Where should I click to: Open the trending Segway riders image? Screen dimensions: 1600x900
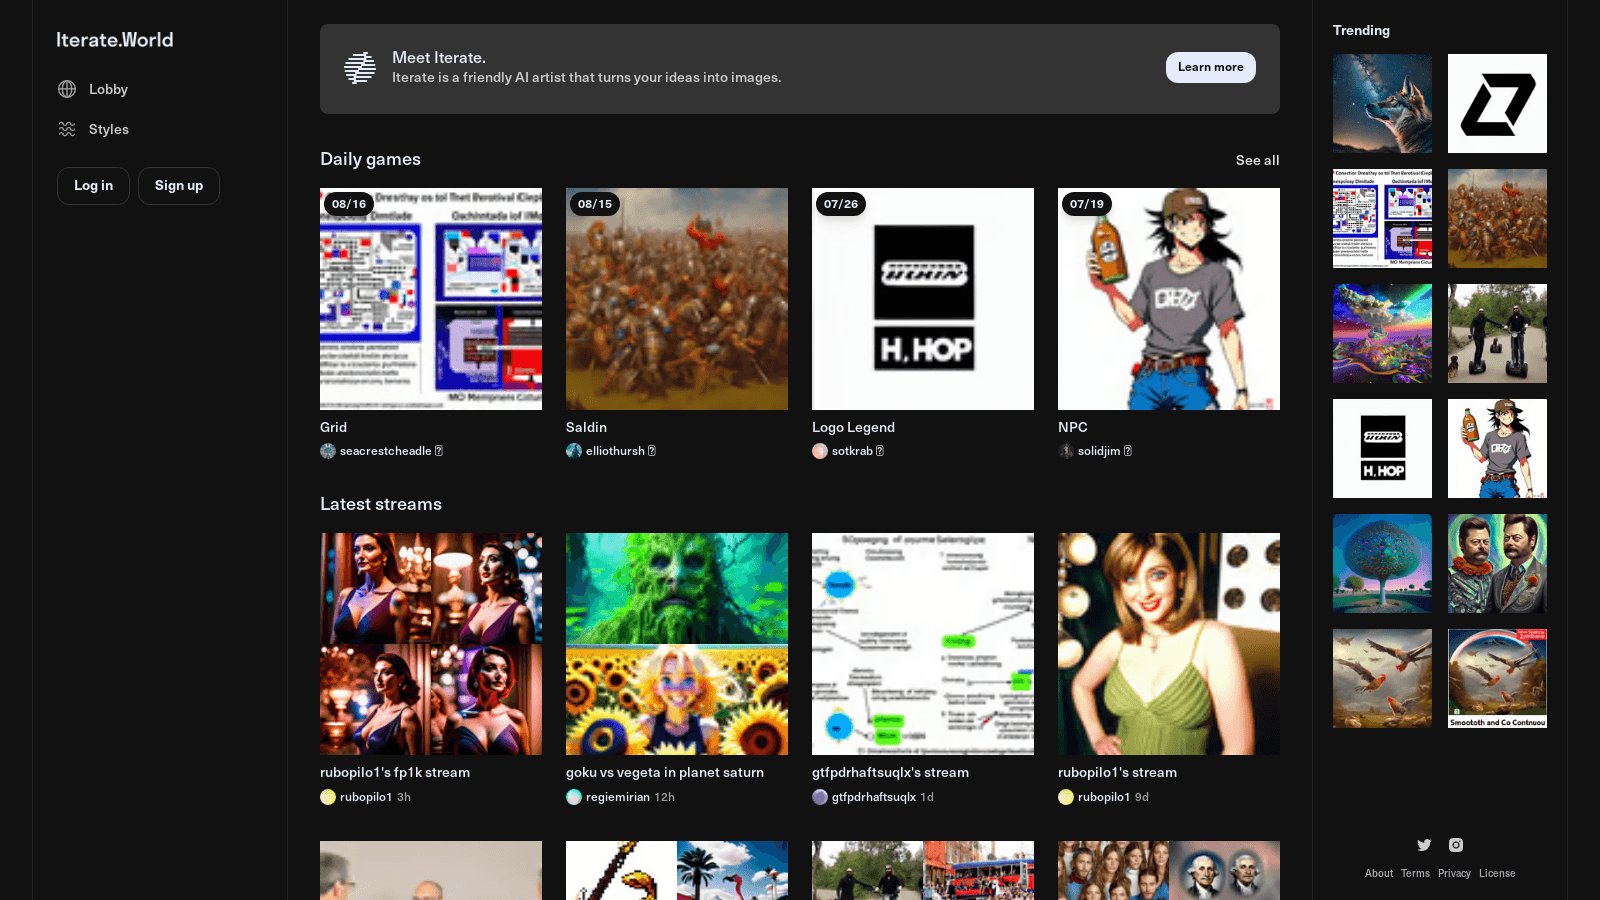1497,333
